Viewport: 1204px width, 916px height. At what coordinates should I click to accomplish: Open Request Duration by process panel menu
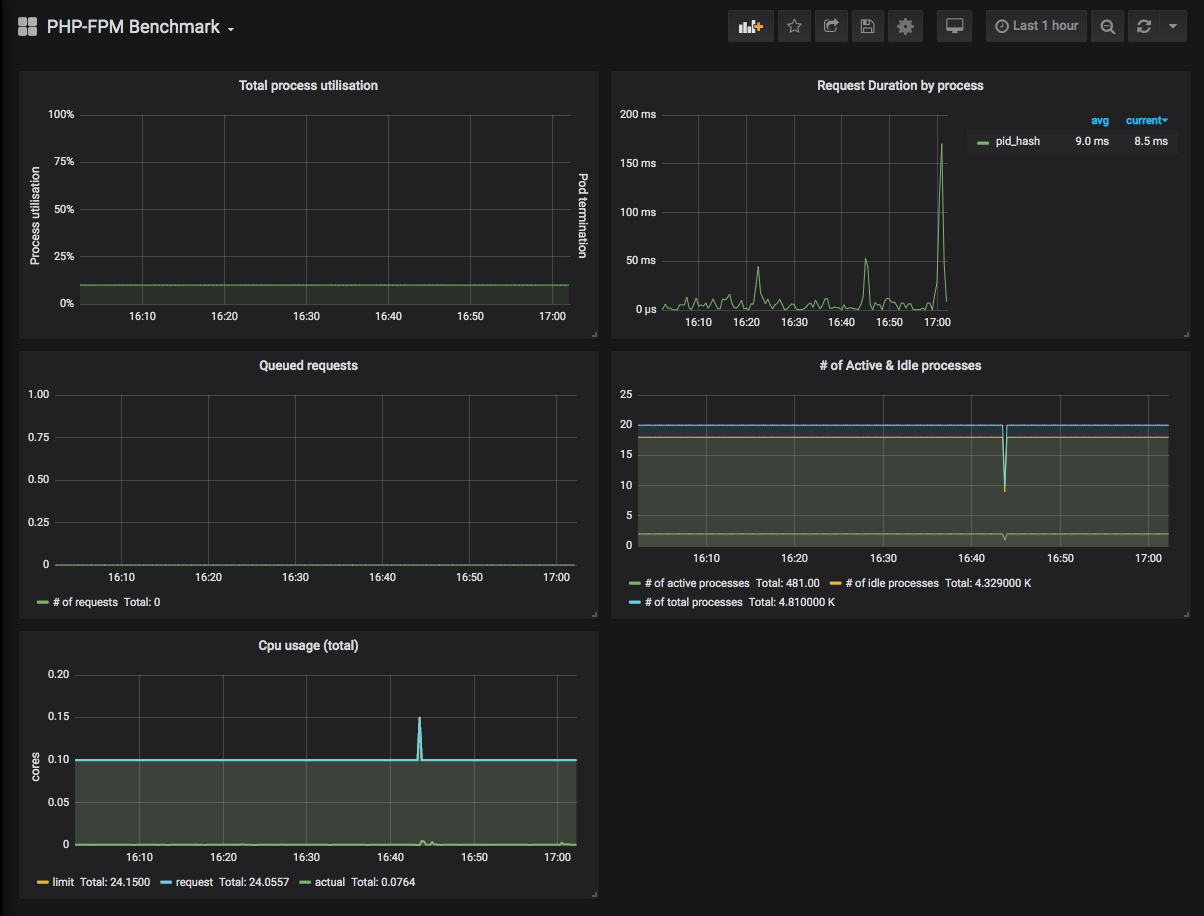[x=900, y=86]
